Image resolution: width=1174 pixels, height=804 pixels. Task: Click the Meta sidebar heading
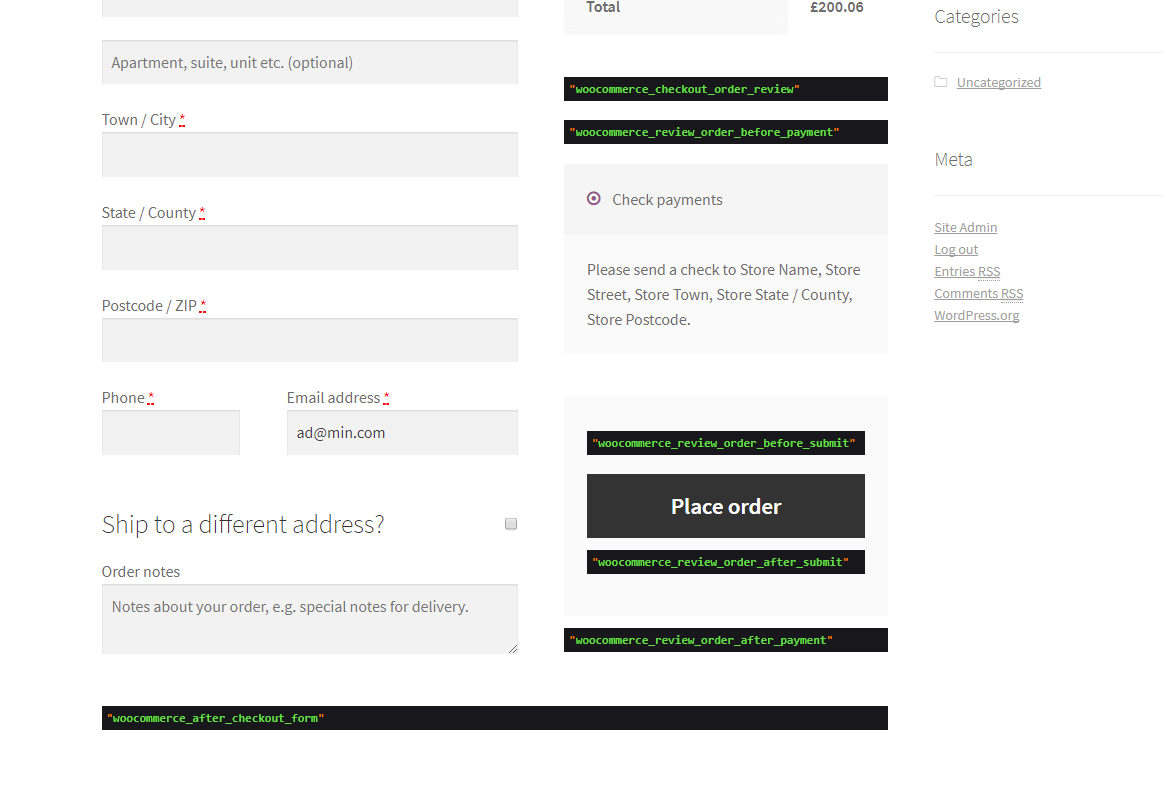953,159
